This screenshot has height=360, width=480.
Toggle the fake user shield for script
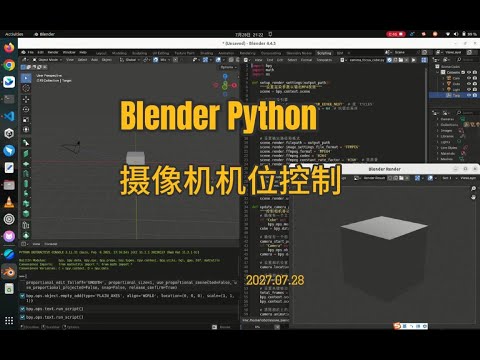(389, 60)
